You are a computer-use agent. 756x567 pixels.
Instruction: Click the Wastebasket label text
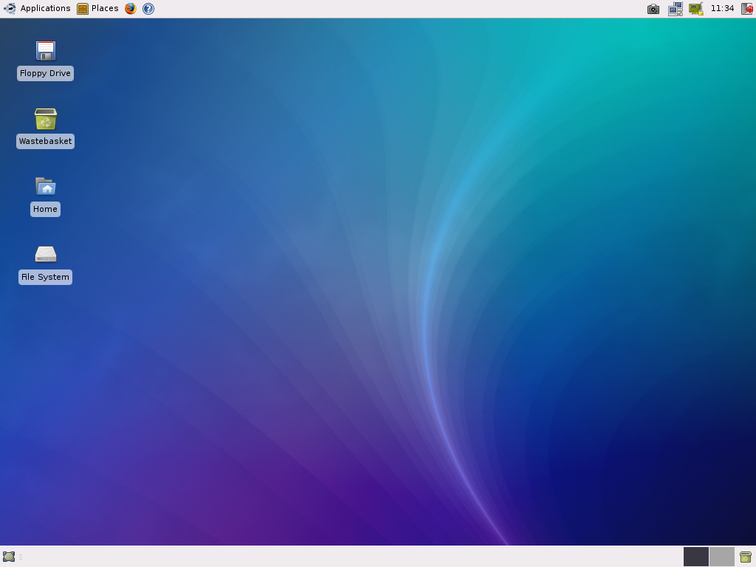[45, 141]
